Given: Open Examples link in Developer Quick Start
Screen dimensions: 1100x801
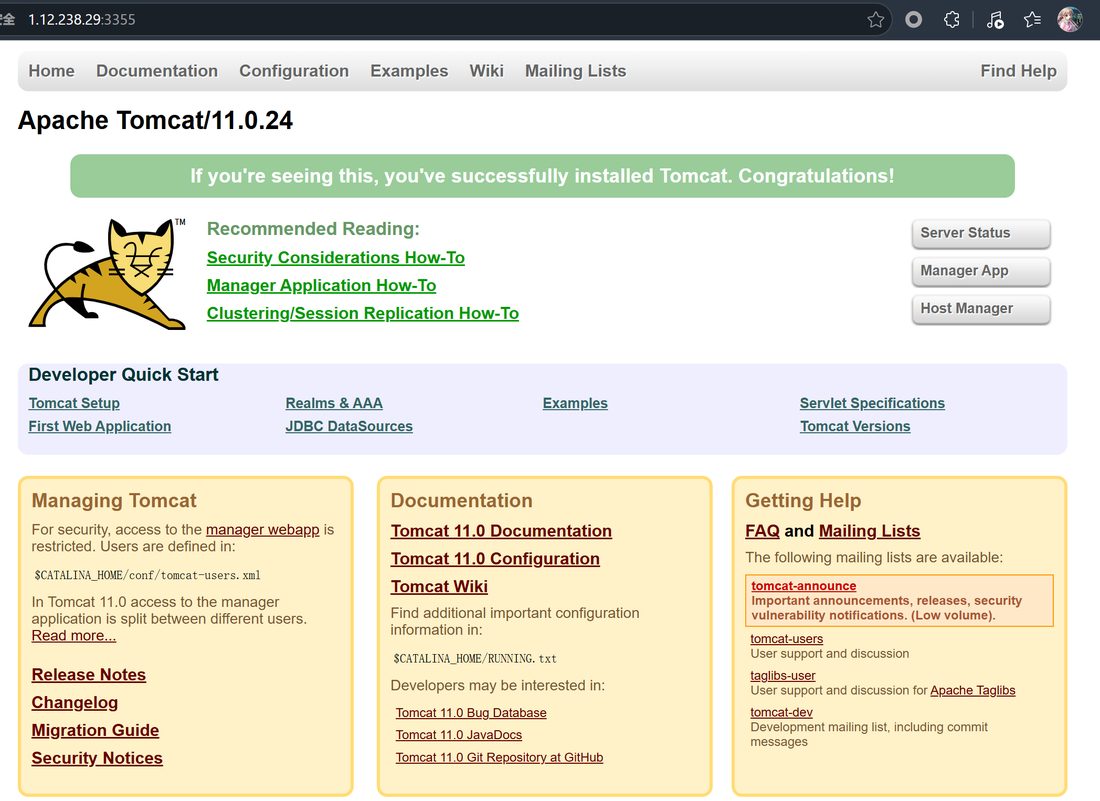Looking at the screenshot, I should tap(575, 403).
